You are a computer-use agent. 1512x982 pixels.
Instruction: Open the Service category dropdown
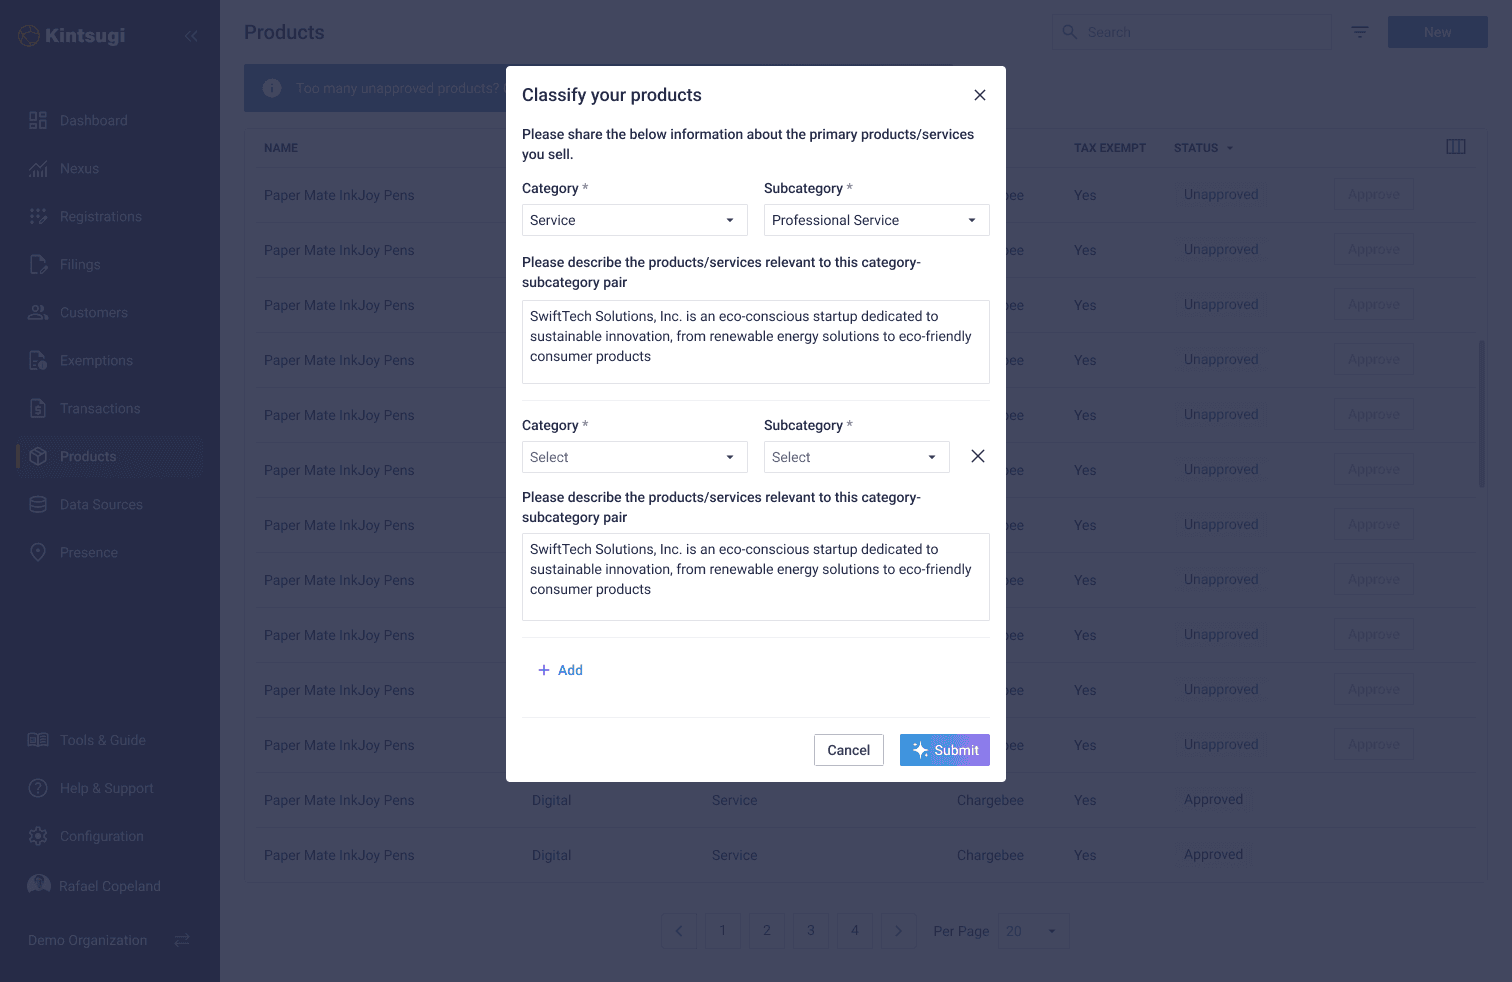(634, 219)
